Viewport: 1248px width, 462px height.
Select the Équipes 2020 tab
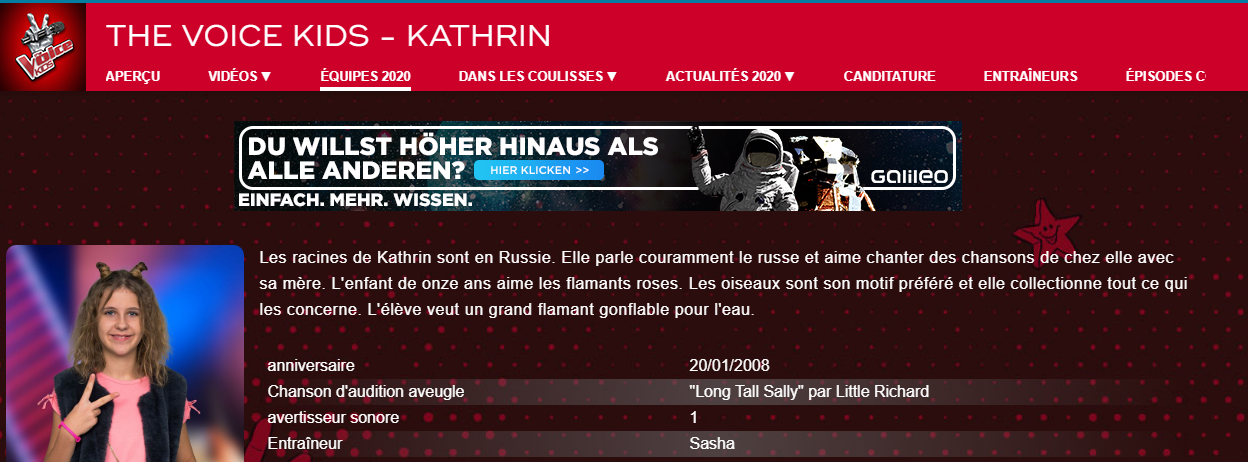point(365,76)
